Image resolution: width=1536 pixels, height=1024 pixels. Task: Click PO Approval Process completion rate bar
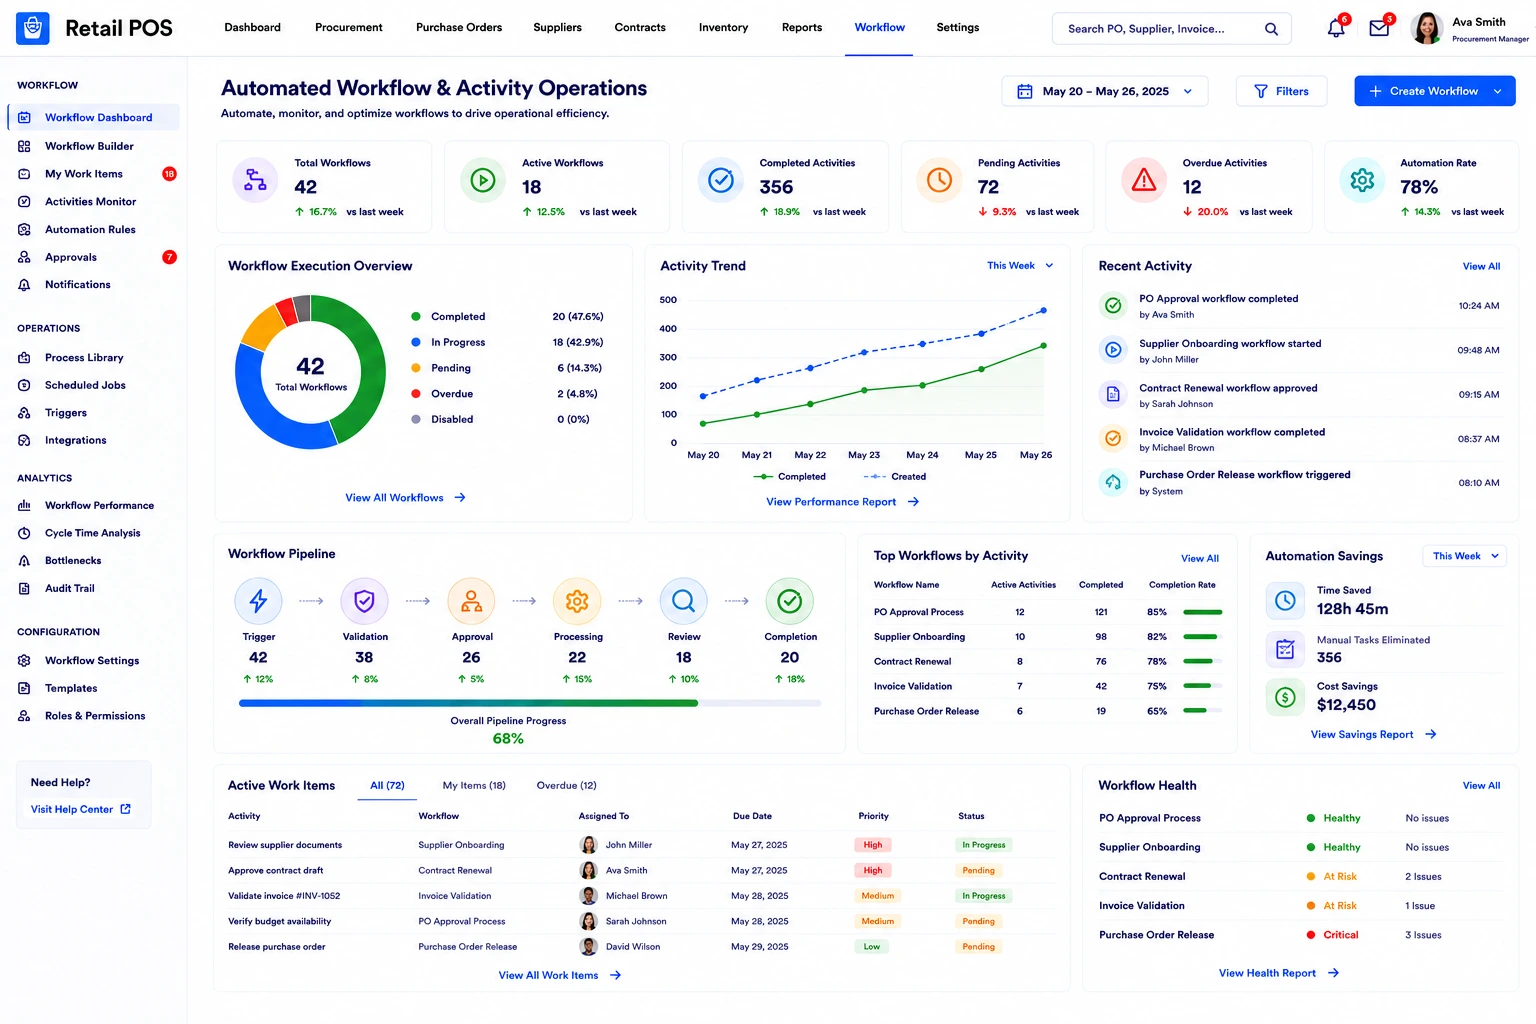click(1202, 612)
